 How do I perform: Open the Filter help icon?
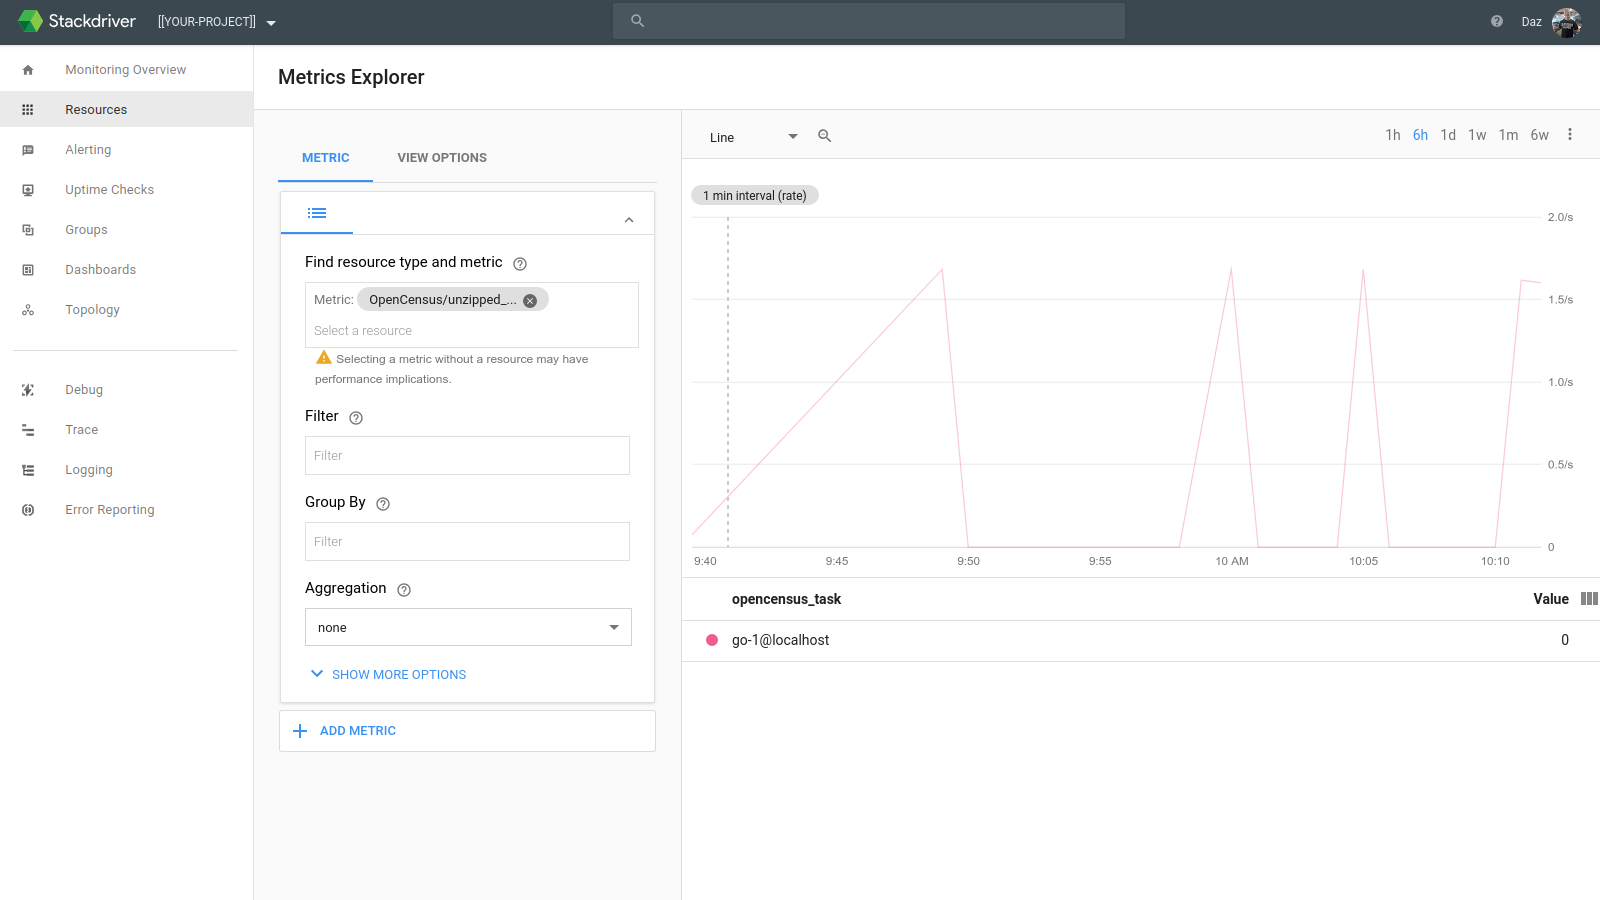tap(356, 418)
